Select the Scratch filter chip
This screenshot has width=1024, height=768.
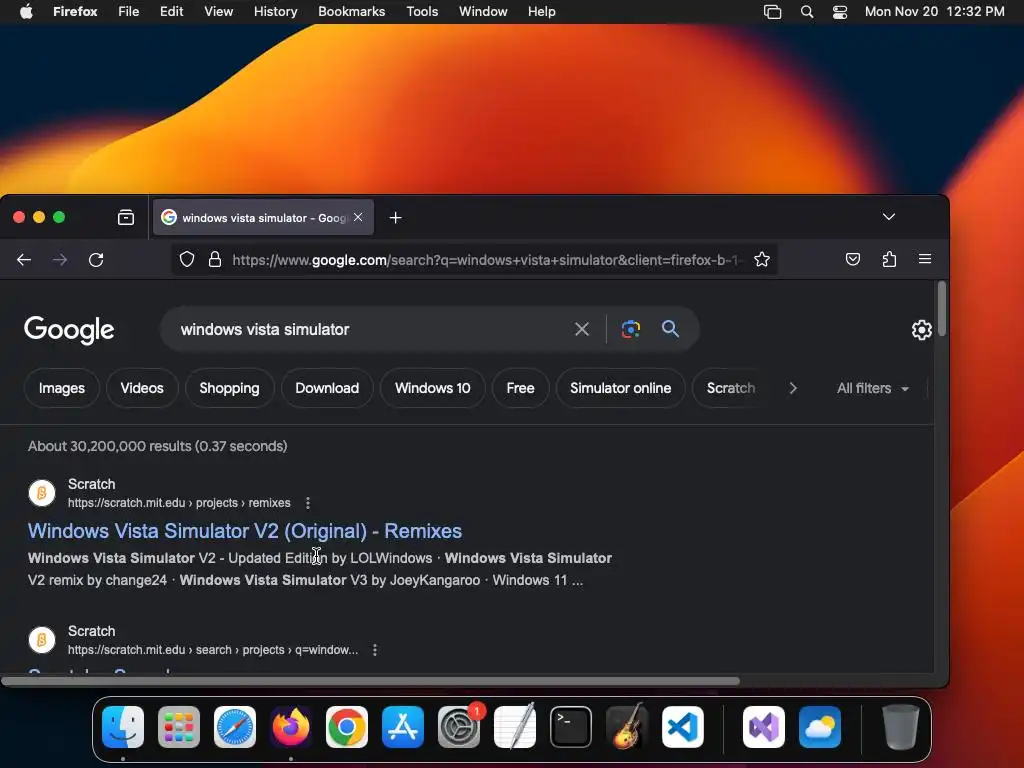tap(731, 388)
